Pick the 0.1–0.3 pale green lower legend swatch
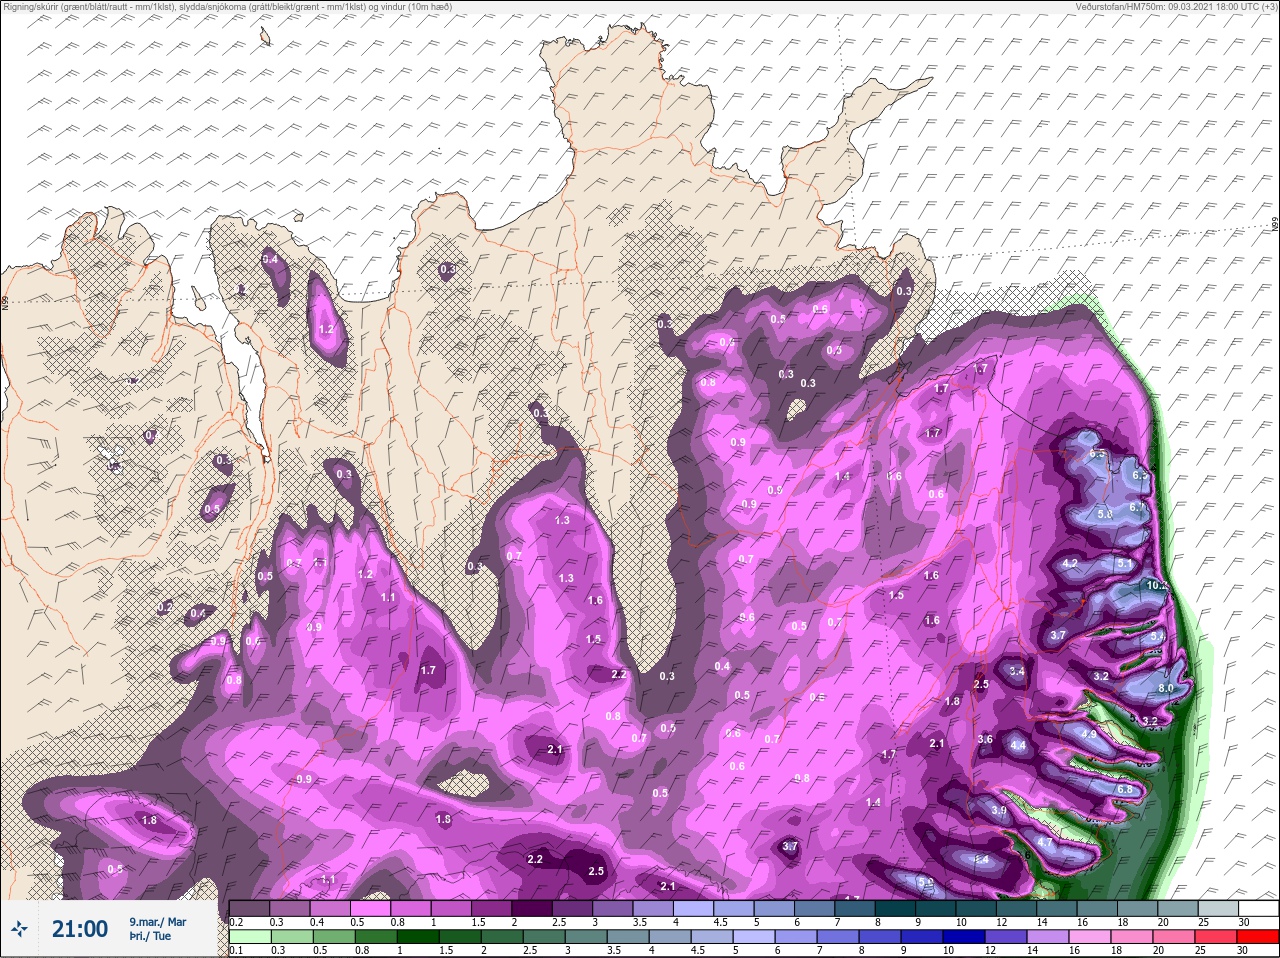 [250, 937]
